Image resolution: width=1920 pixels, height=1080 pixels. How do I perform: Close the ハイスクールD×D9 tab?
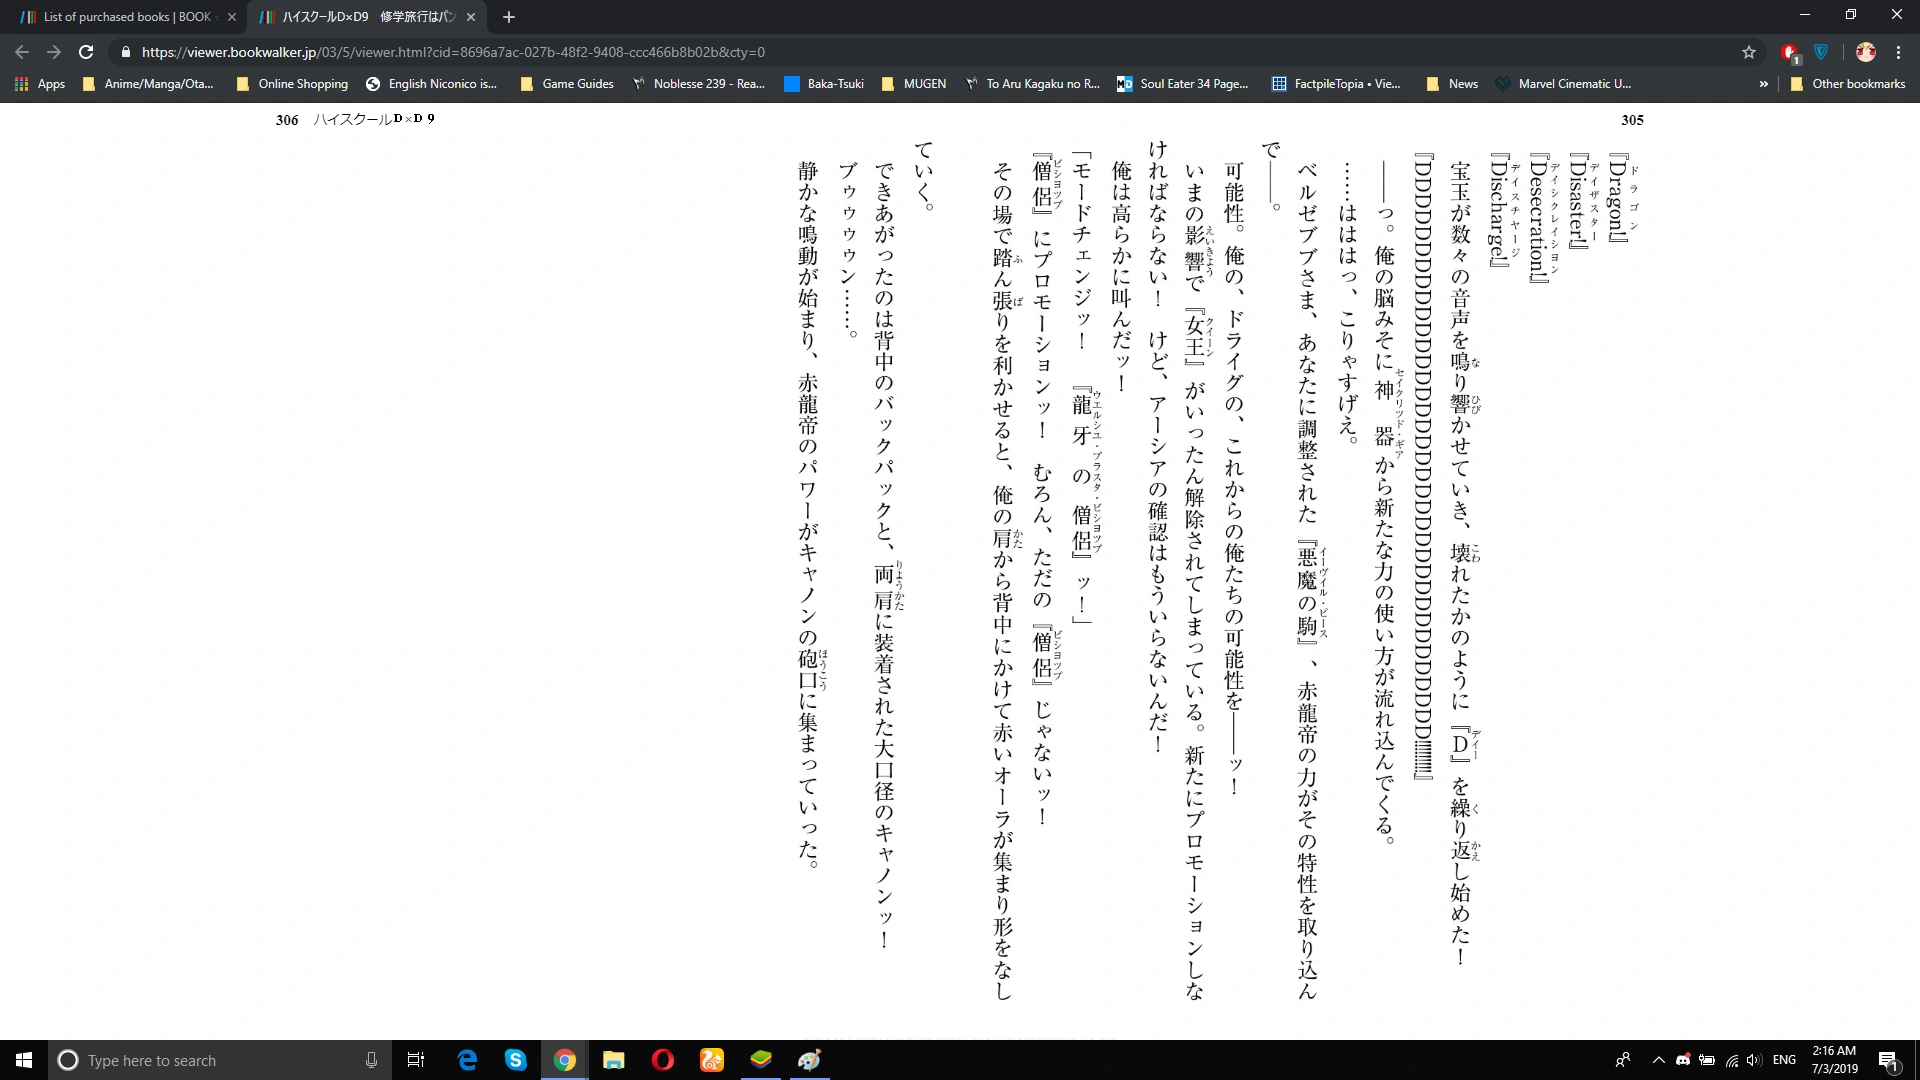pyautogui.click(x=471, y=17)
